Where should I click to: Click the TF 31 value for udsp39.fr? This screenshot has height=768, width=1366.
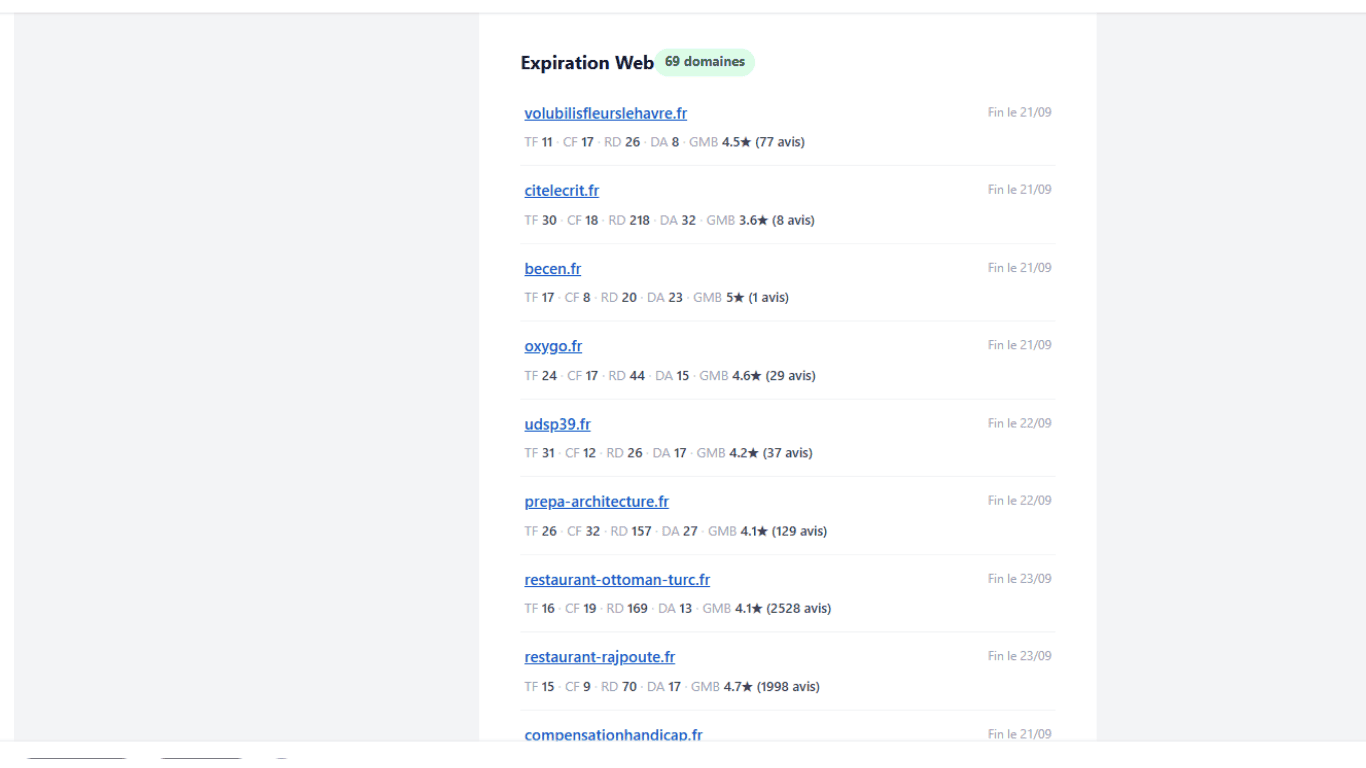540,453
